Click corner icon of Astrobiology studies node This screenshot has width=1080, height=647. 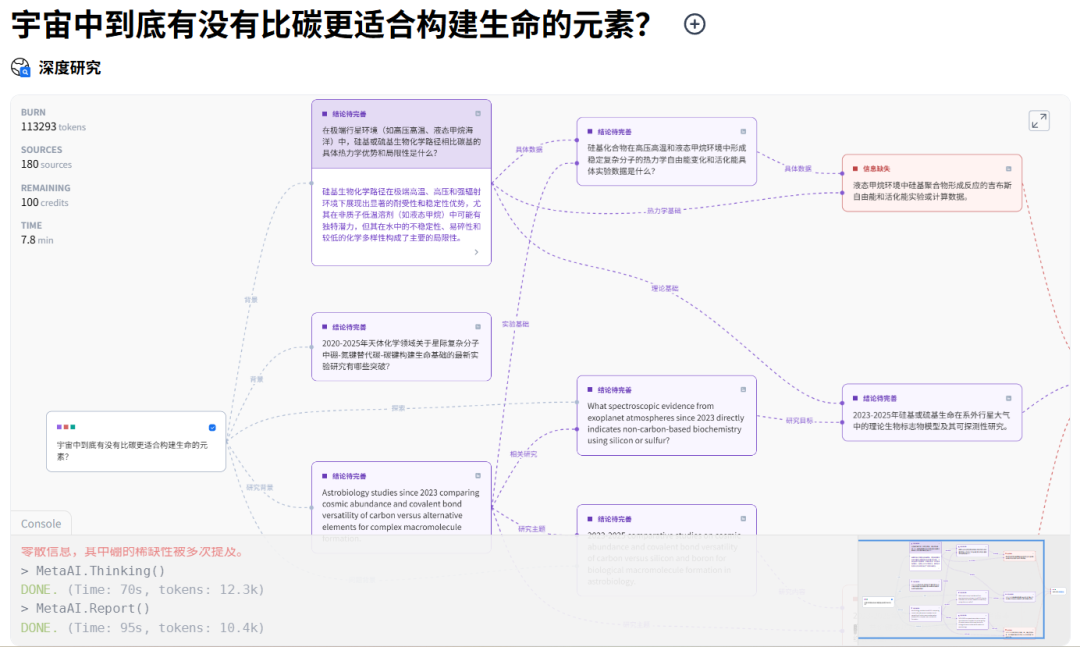(x=478, y=475)
